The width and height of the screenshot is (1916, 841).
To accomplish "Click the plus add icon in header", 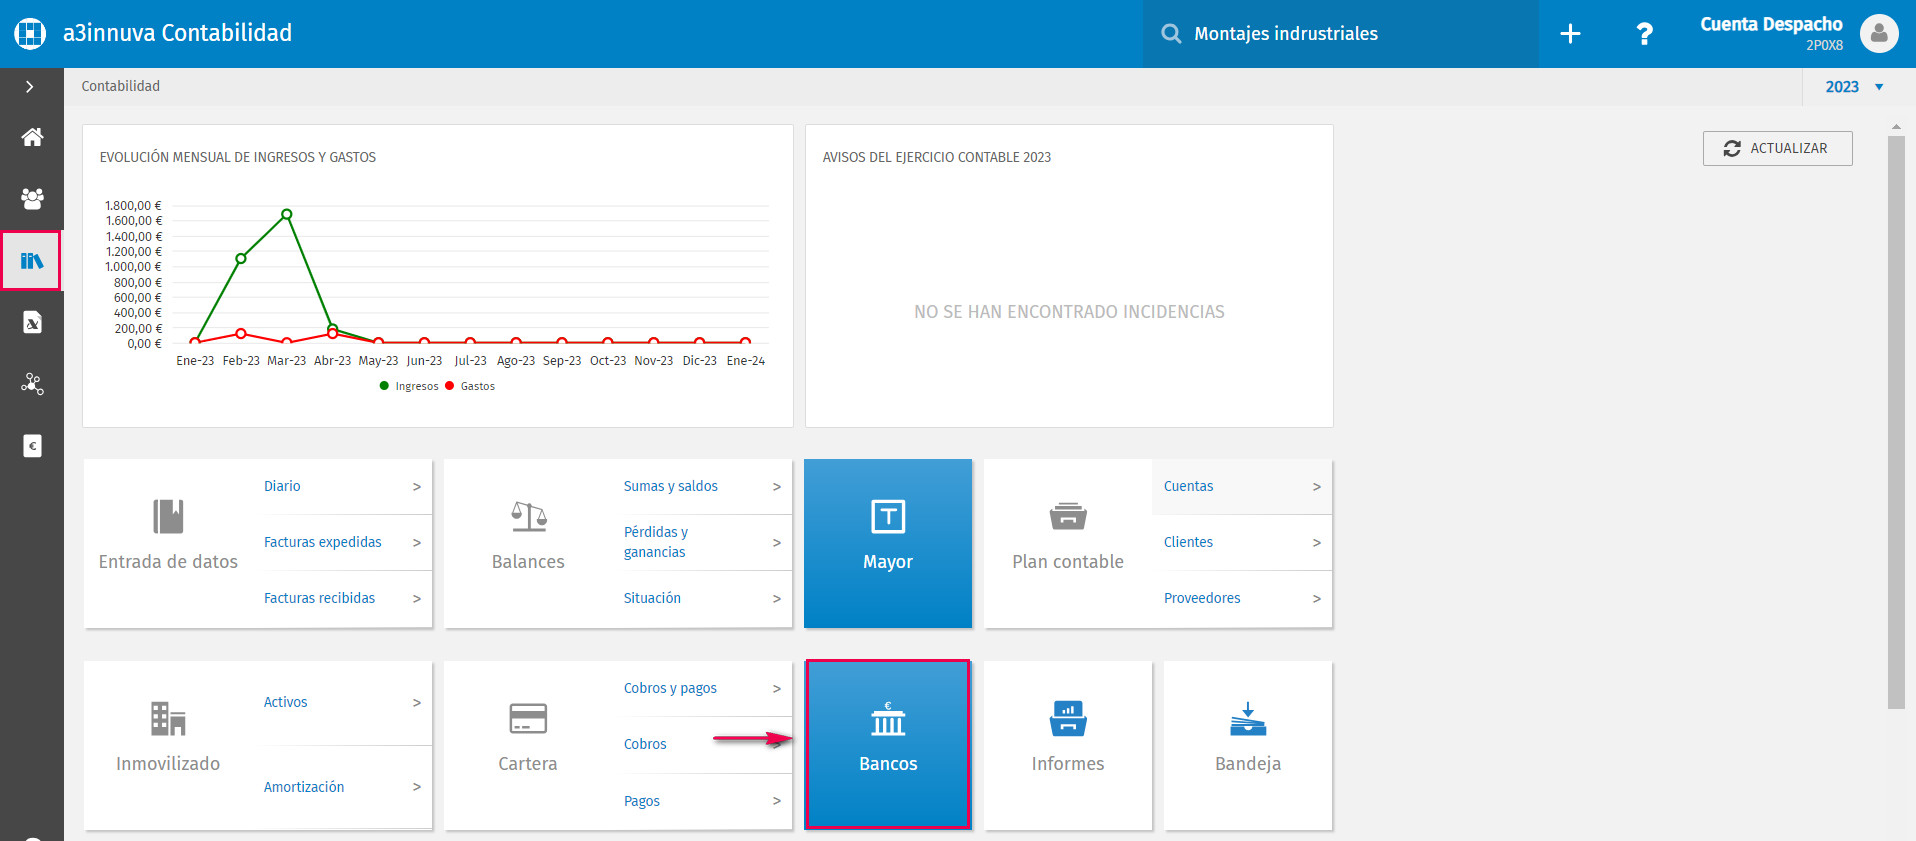I will click(1570, 34).
